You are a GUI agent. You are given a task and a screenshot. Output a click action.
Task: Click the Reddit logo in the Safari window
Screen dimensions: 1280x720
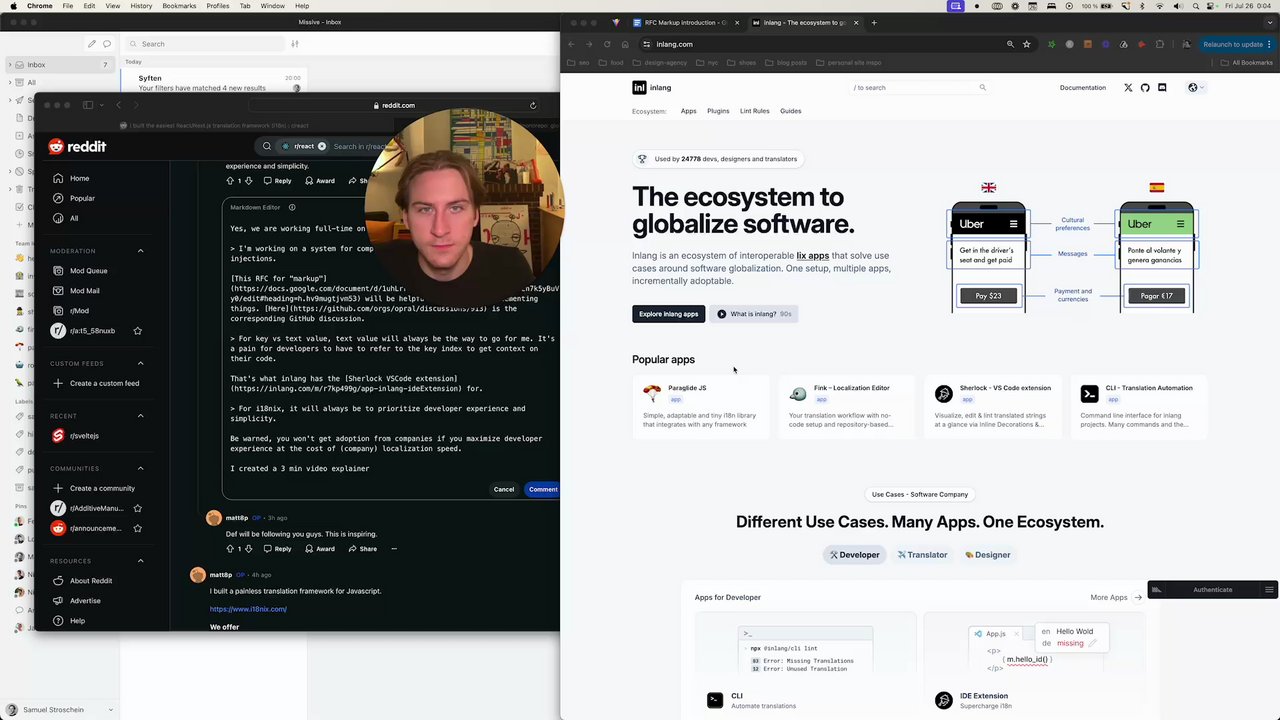[77, 146]
